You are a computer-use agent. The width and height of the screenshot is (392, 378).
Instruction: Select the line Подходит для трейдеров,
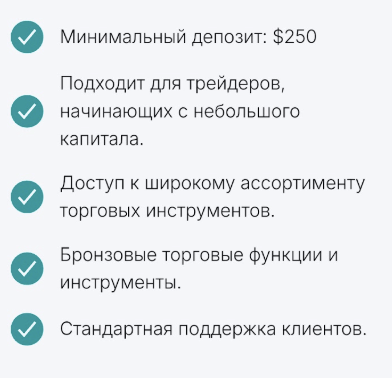[x=173, y=84]
